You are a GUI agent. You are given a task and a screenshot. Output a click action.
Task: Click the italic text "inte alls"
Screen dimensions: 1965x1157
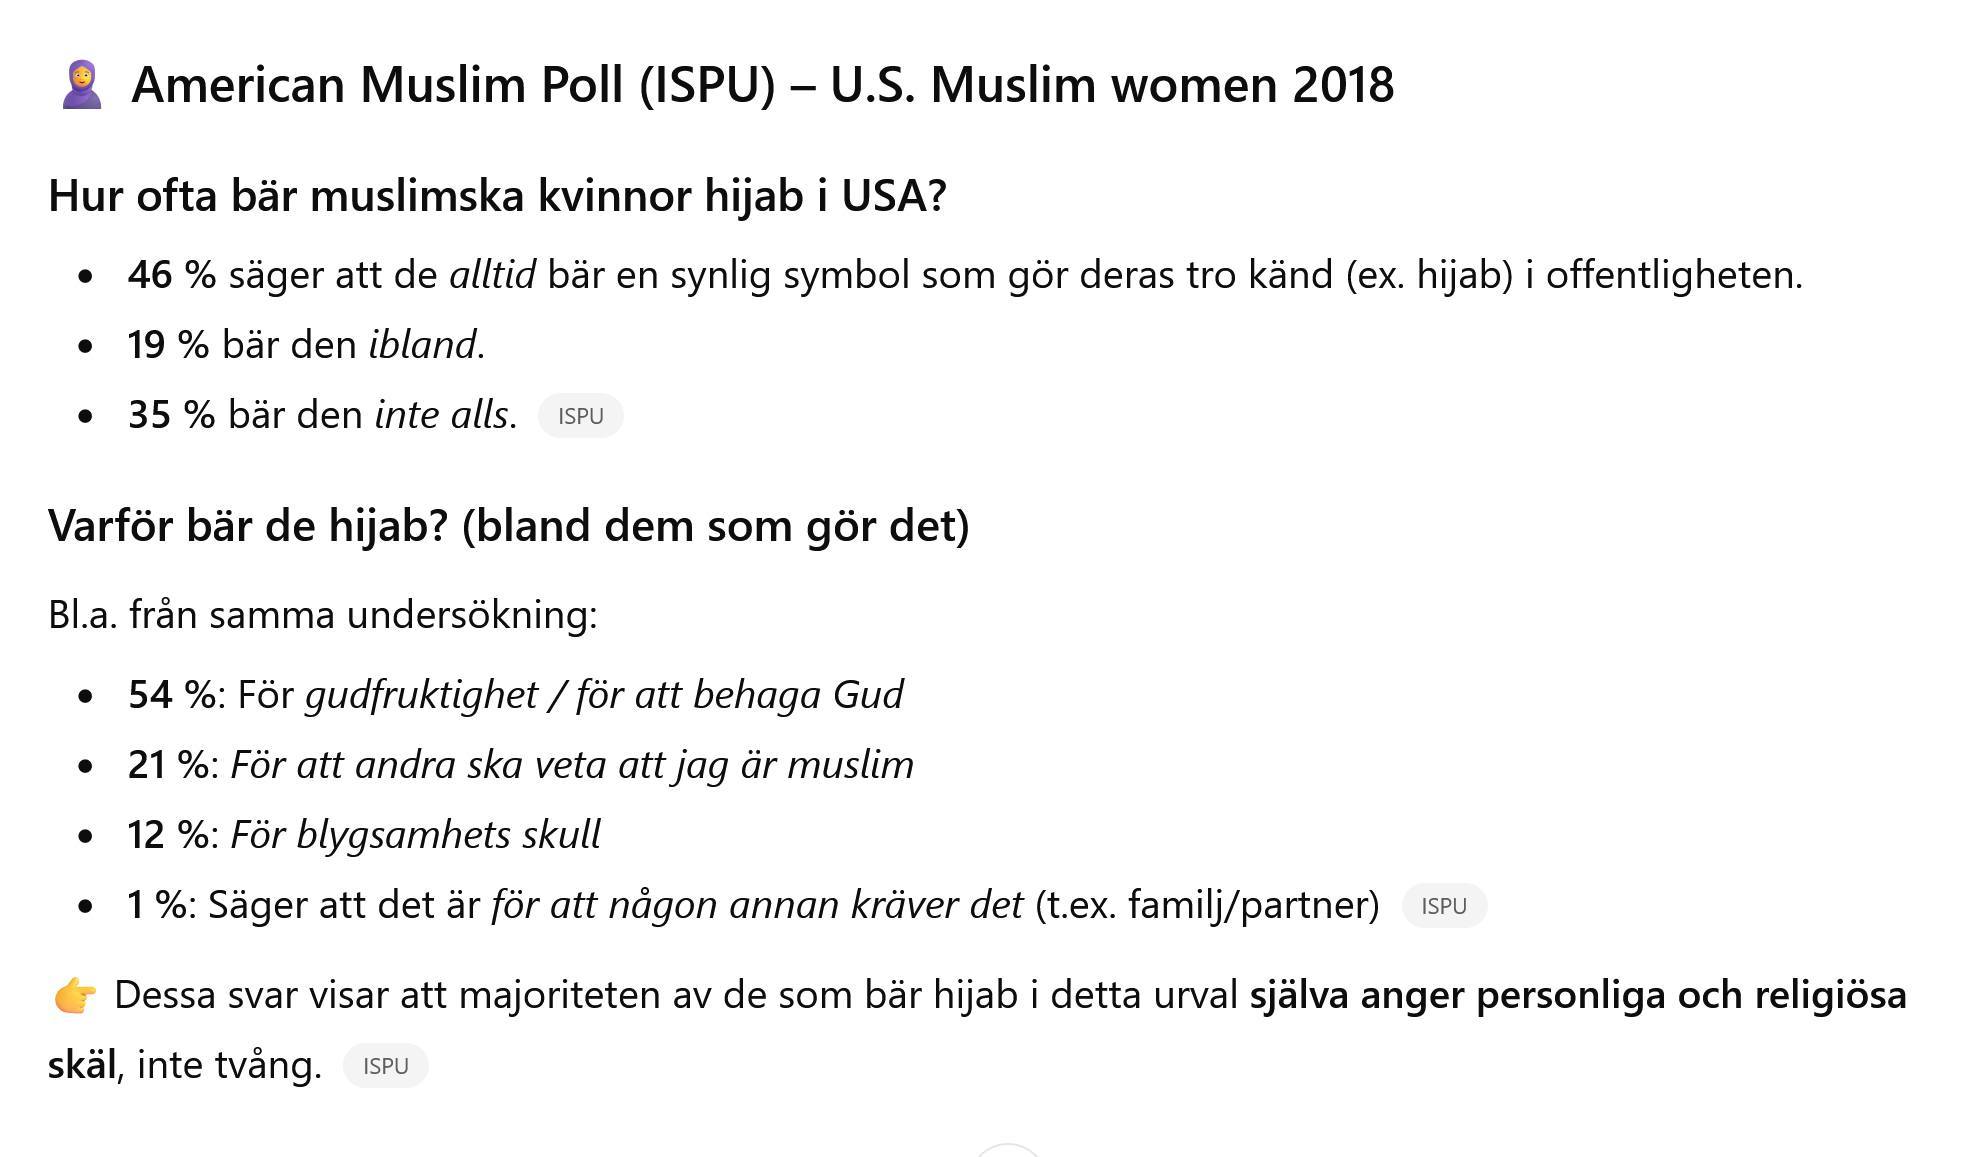coord(443,415)
